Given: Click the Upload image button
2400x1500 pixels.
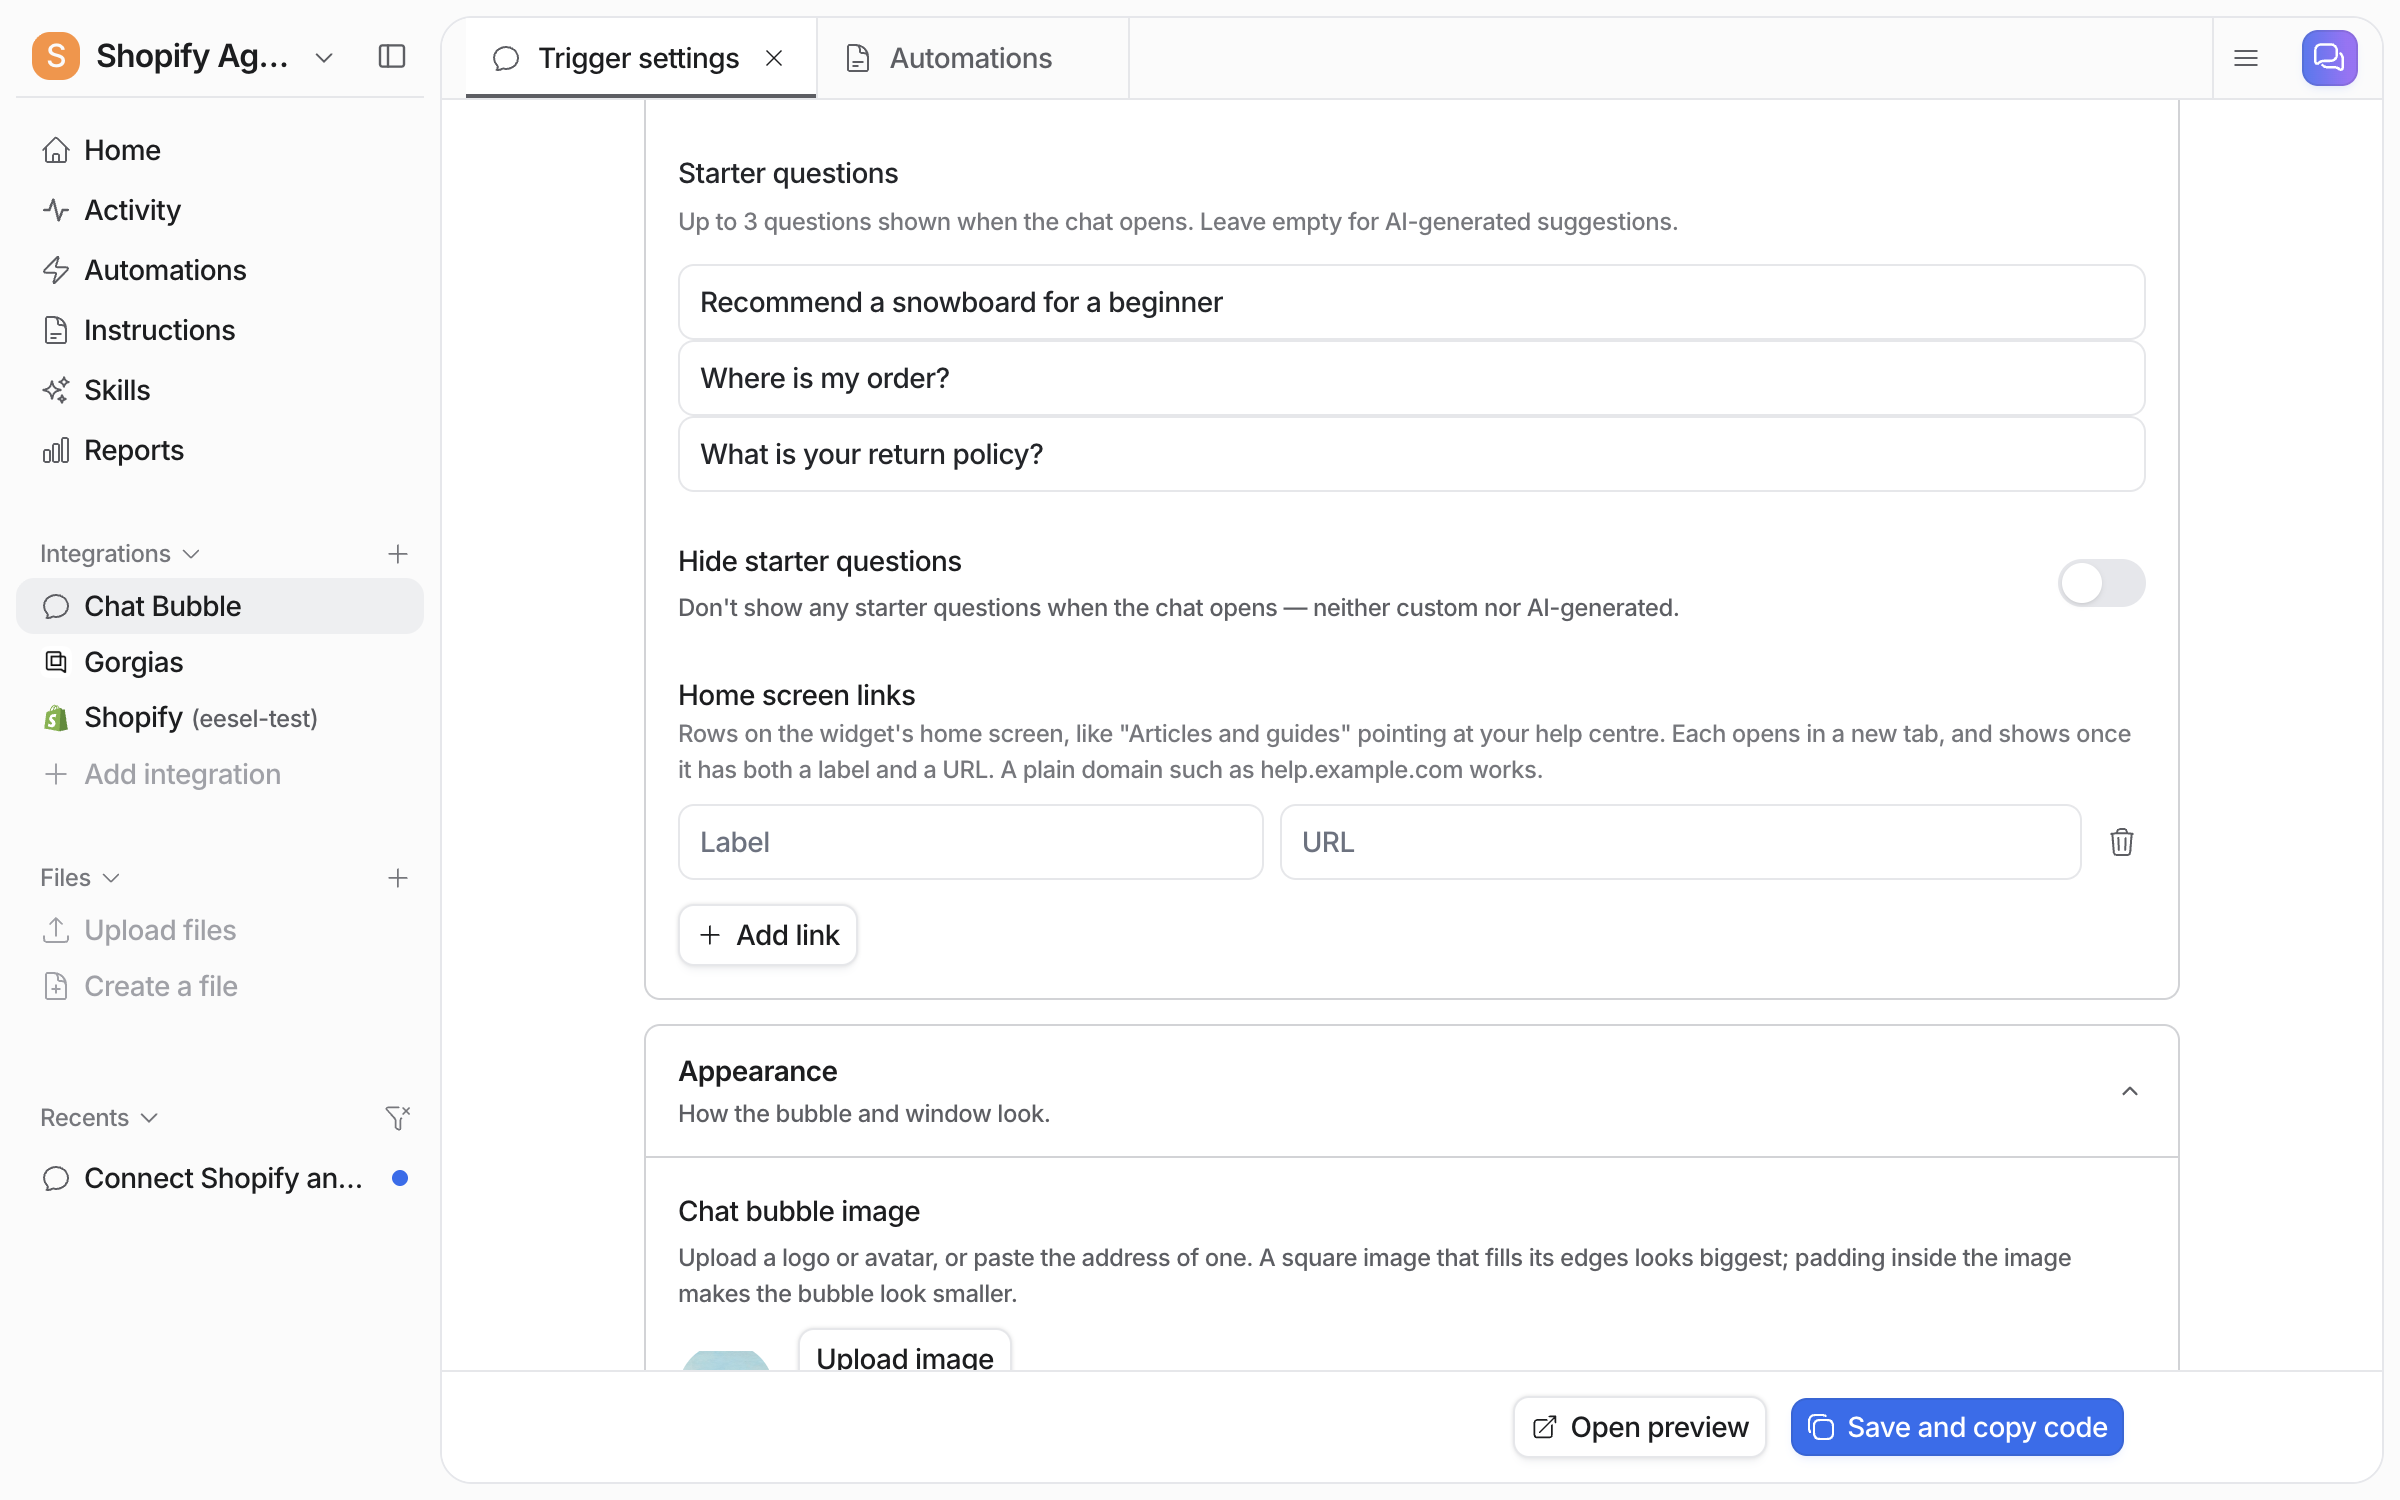Looking at the screenshot, I should click(x=905, y=1352).
